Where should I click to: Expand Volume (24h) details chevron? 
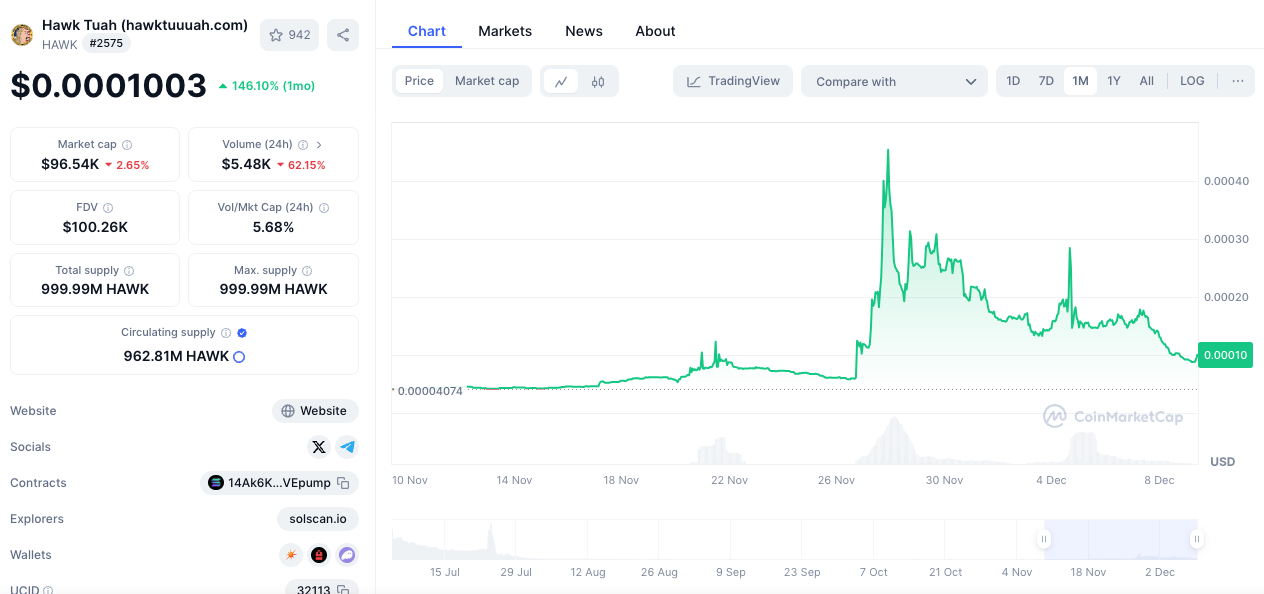pyautogui.click(x=319, y=145)
